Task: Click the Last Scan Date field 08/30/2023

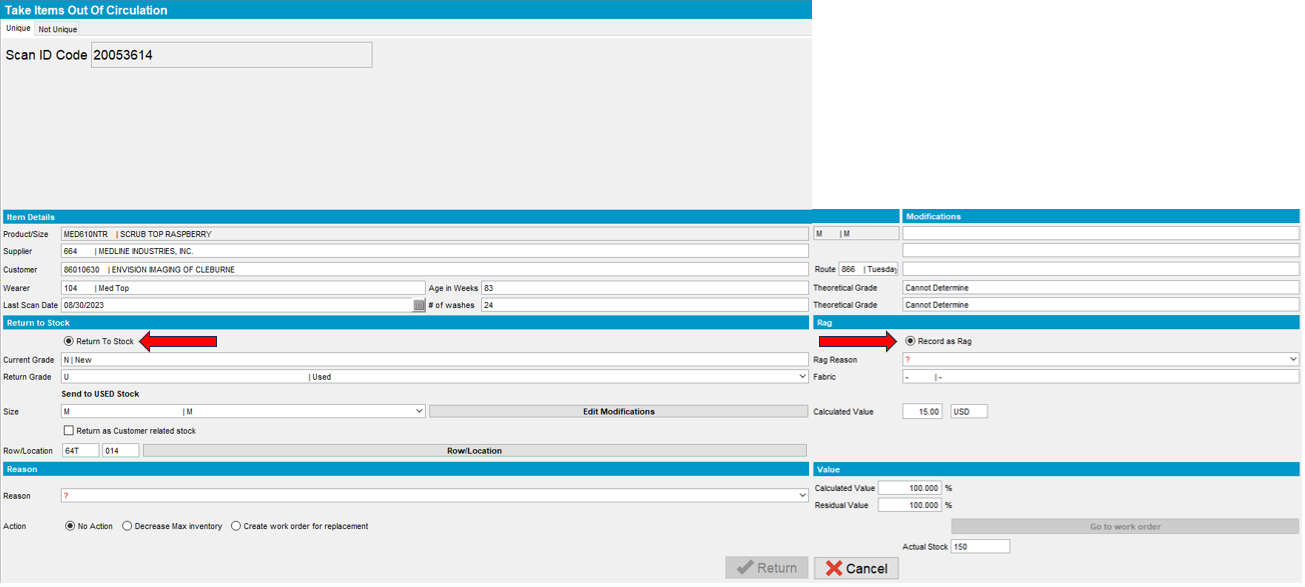Action: click(236, 305)
